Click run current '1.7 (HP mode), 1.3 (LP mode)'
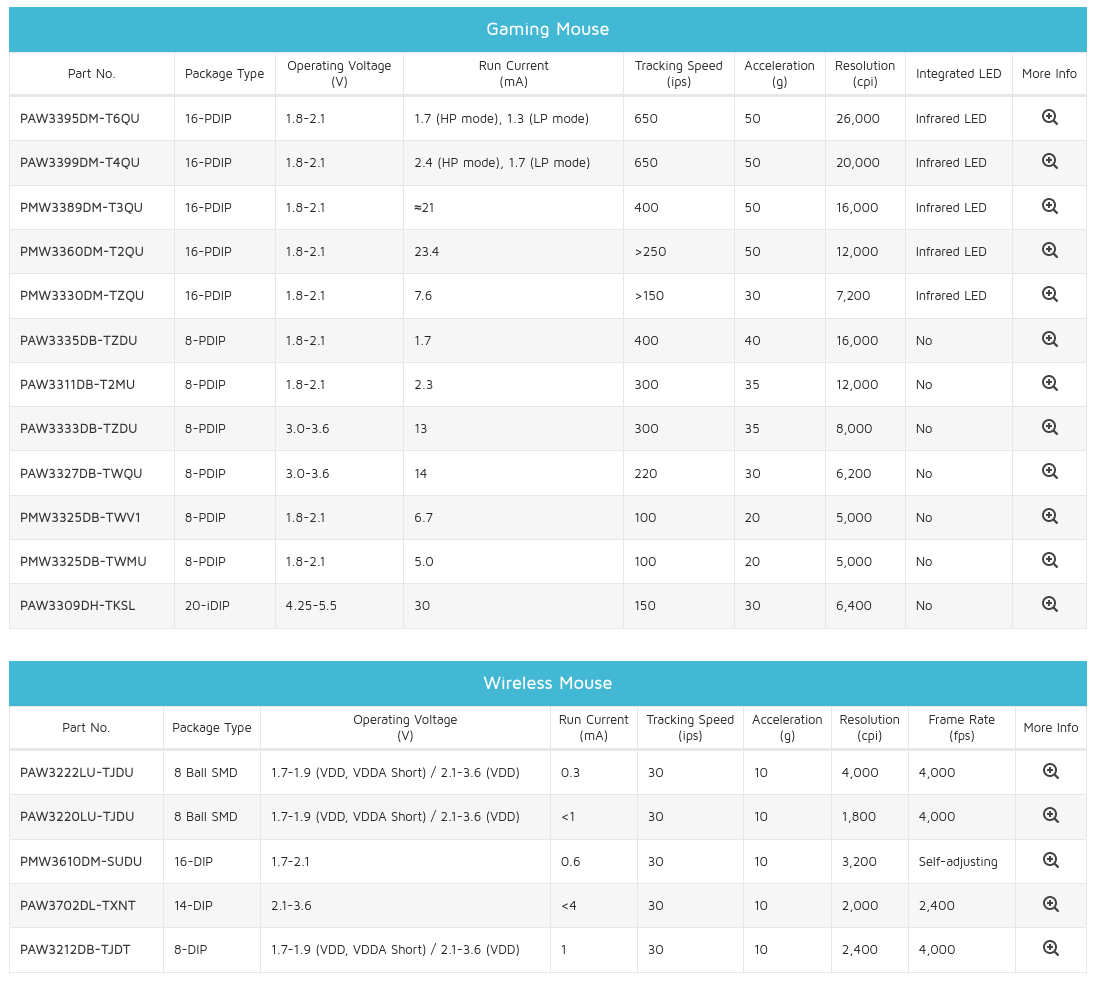This screenshot has height=992, width=1108. [501, 119]
